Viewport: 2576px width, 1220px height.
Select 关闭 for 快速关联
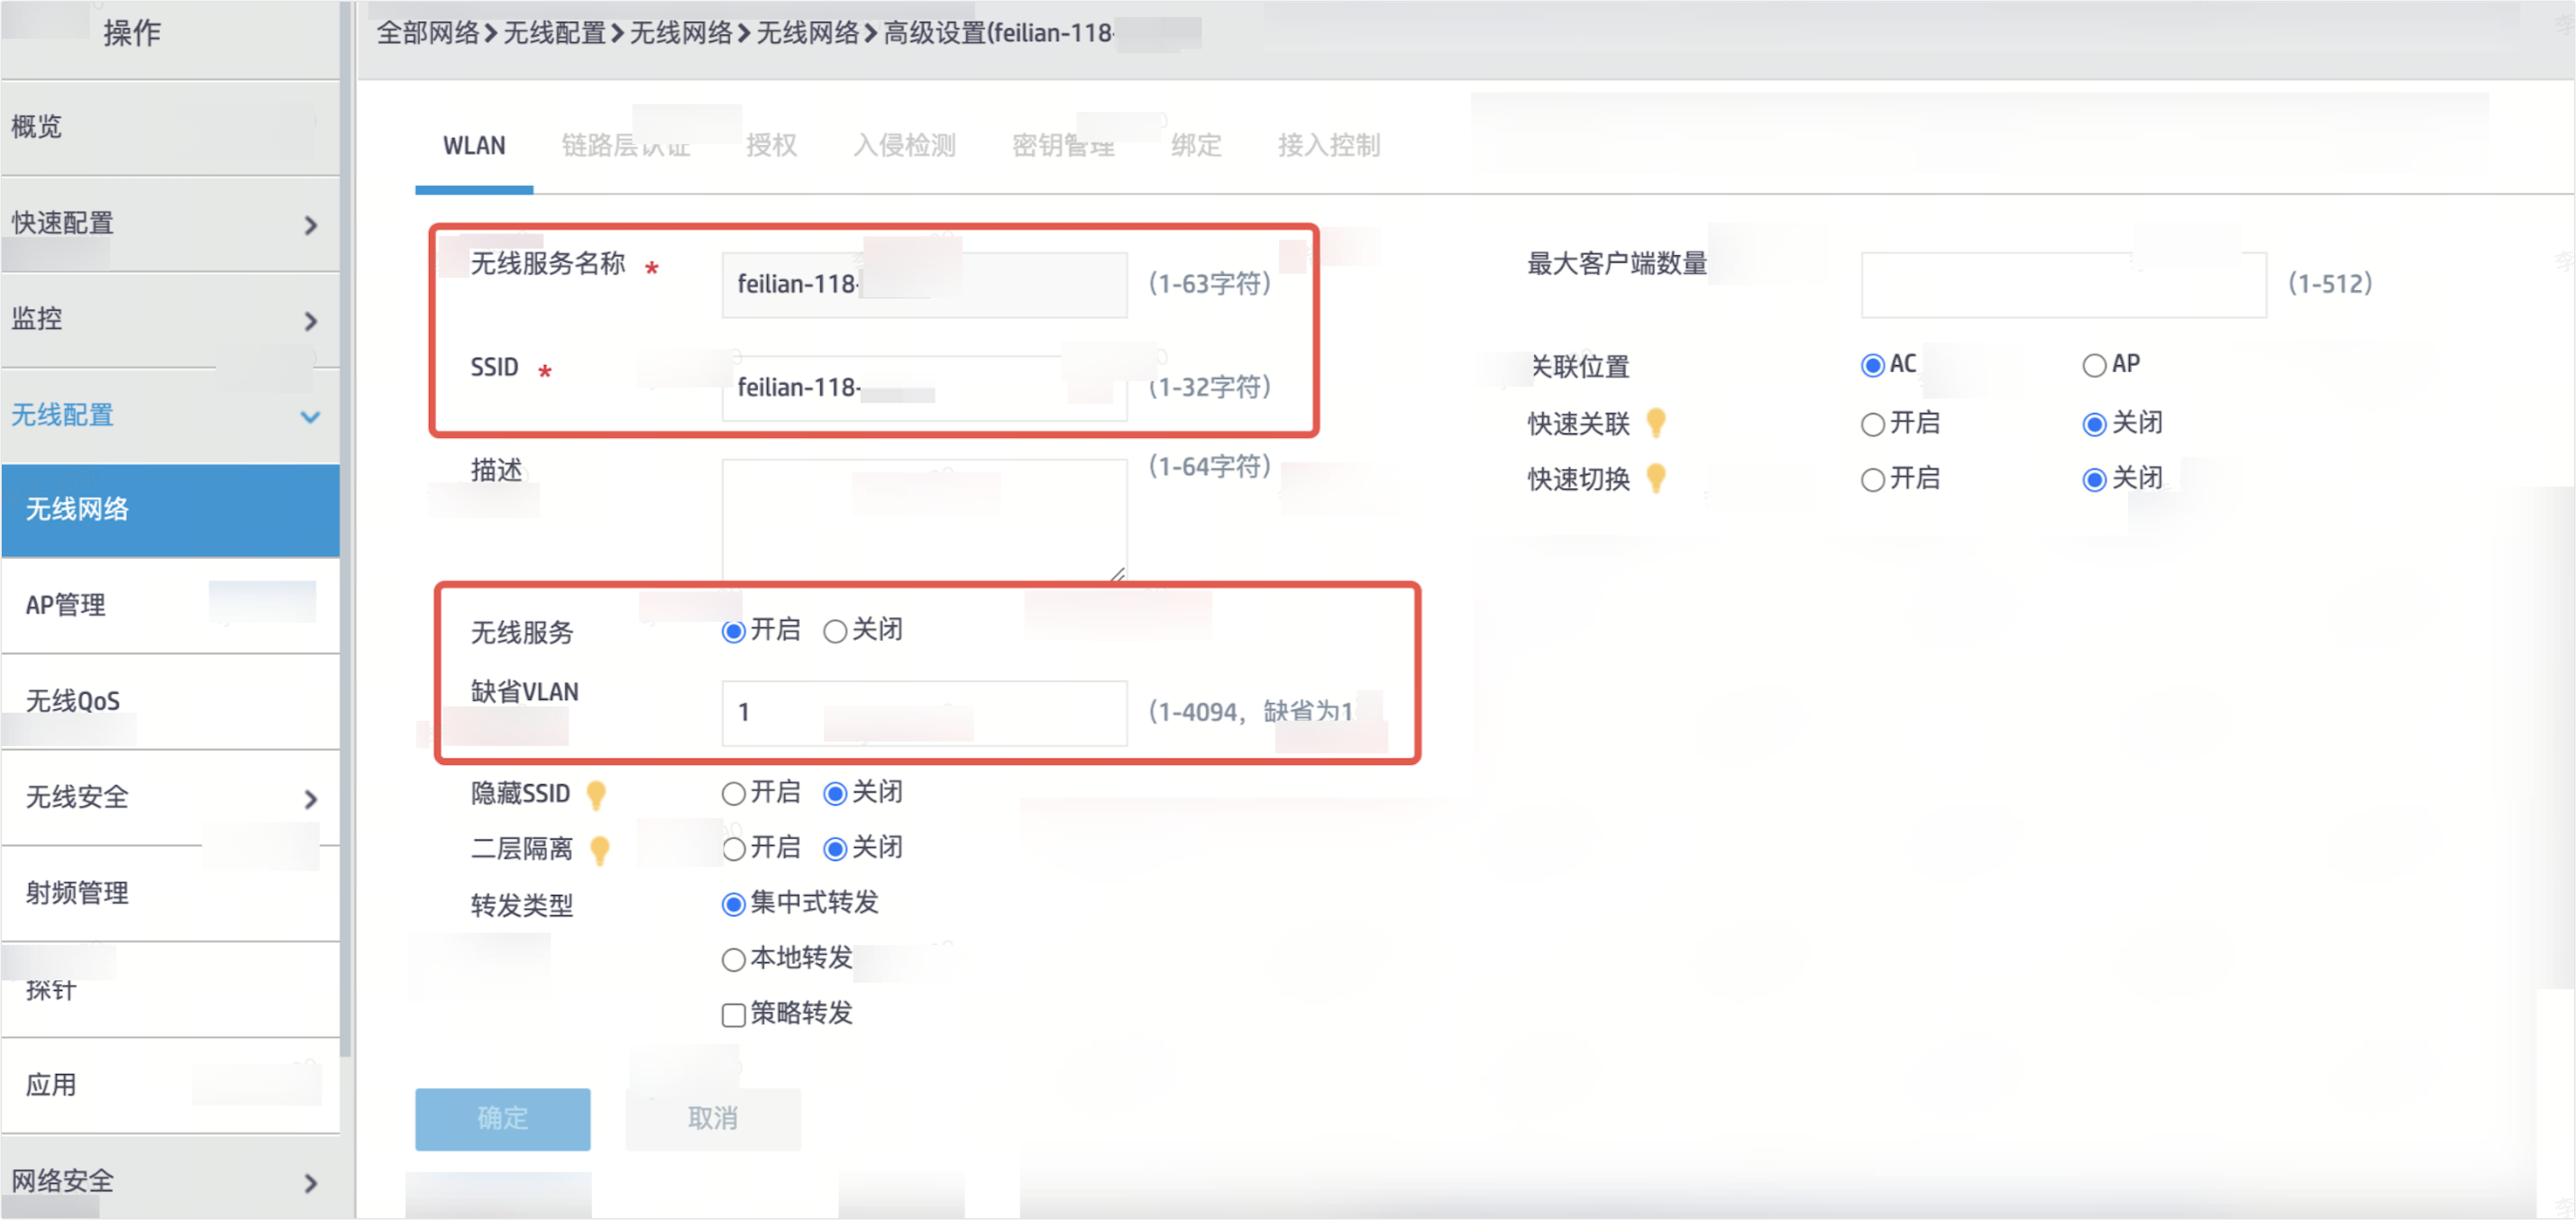2093,424
